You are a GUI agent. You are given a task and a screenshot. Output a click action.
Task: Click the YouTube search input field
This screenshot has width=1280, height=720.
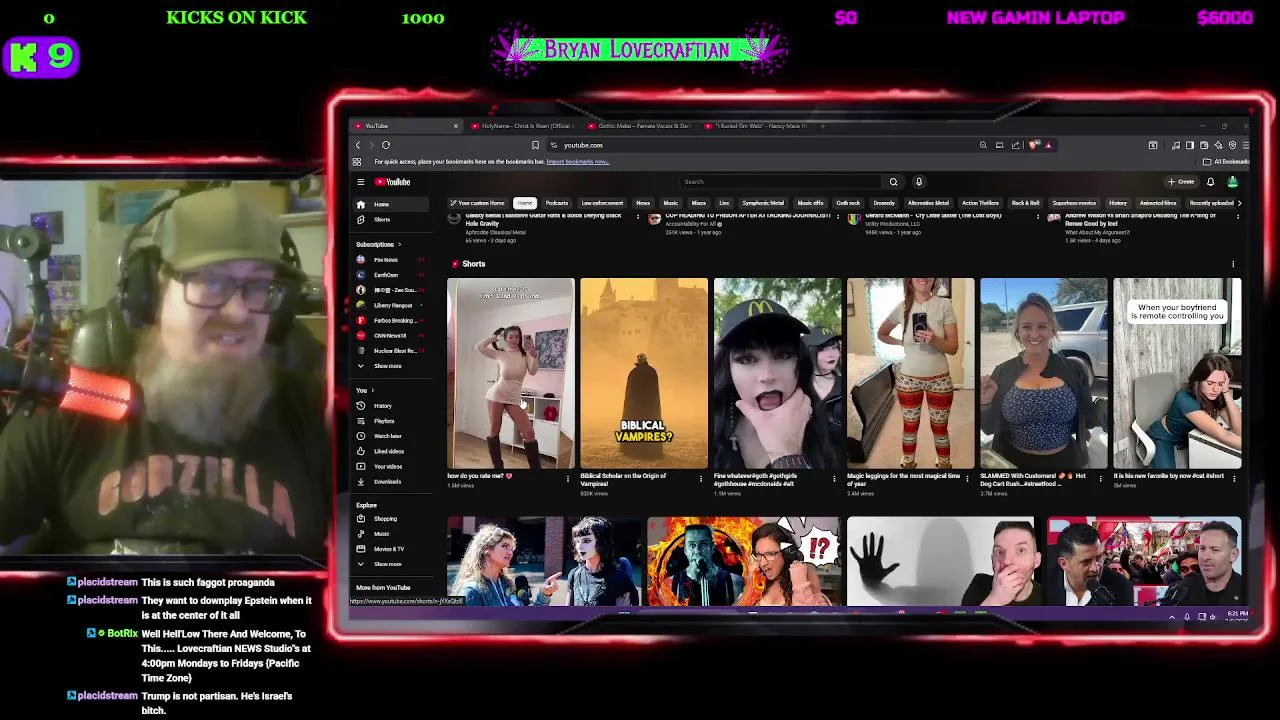[x=780, y=182]
